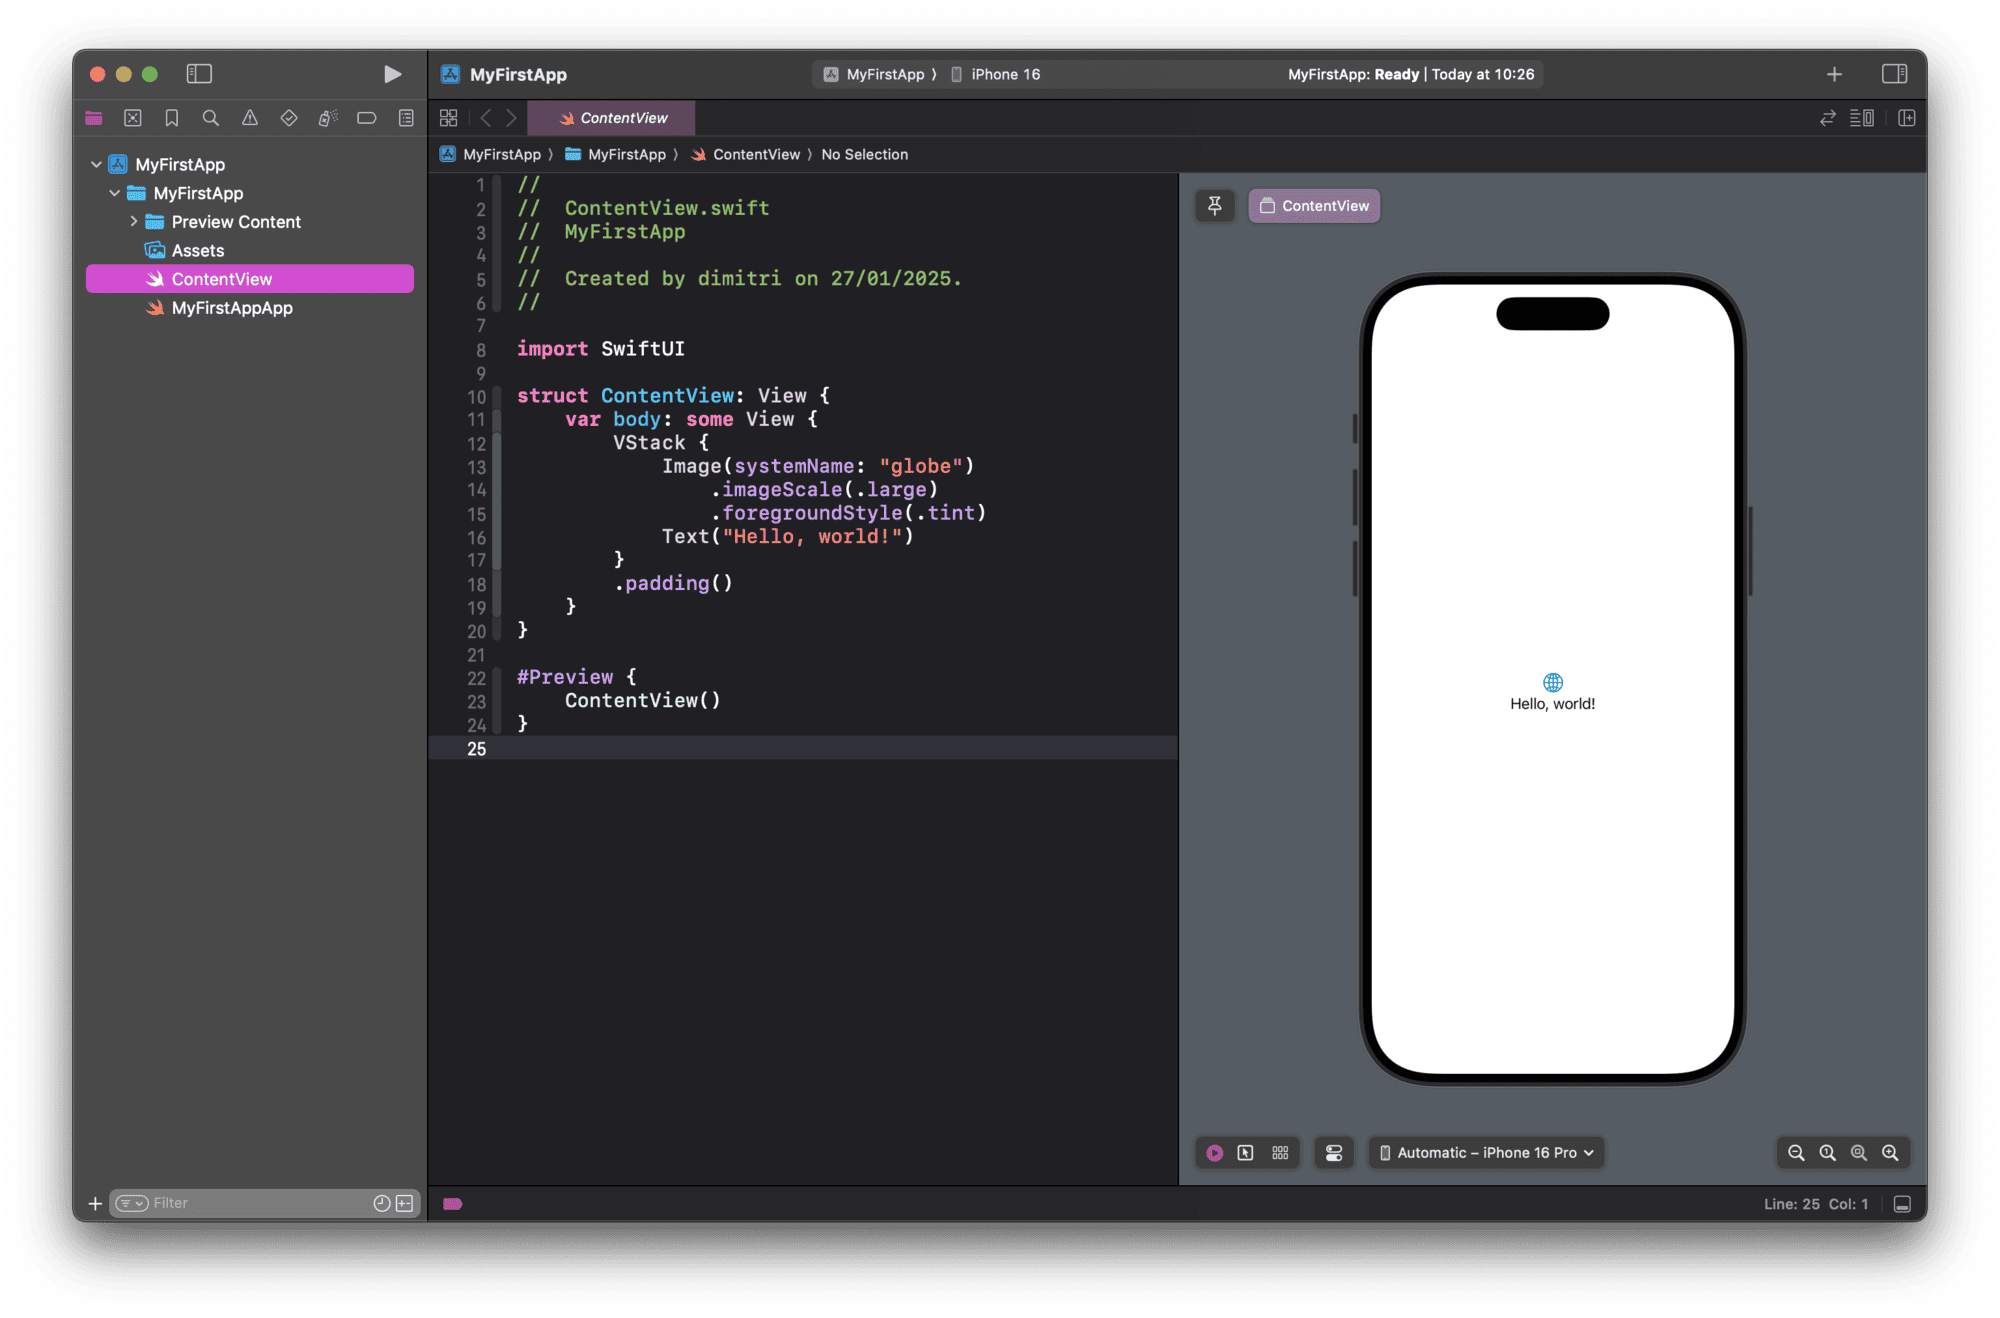Image resolution: width=2000 pixels, height=1318 pixels.
Task: Open the Debug navigator spray icon
Action: 328,118
